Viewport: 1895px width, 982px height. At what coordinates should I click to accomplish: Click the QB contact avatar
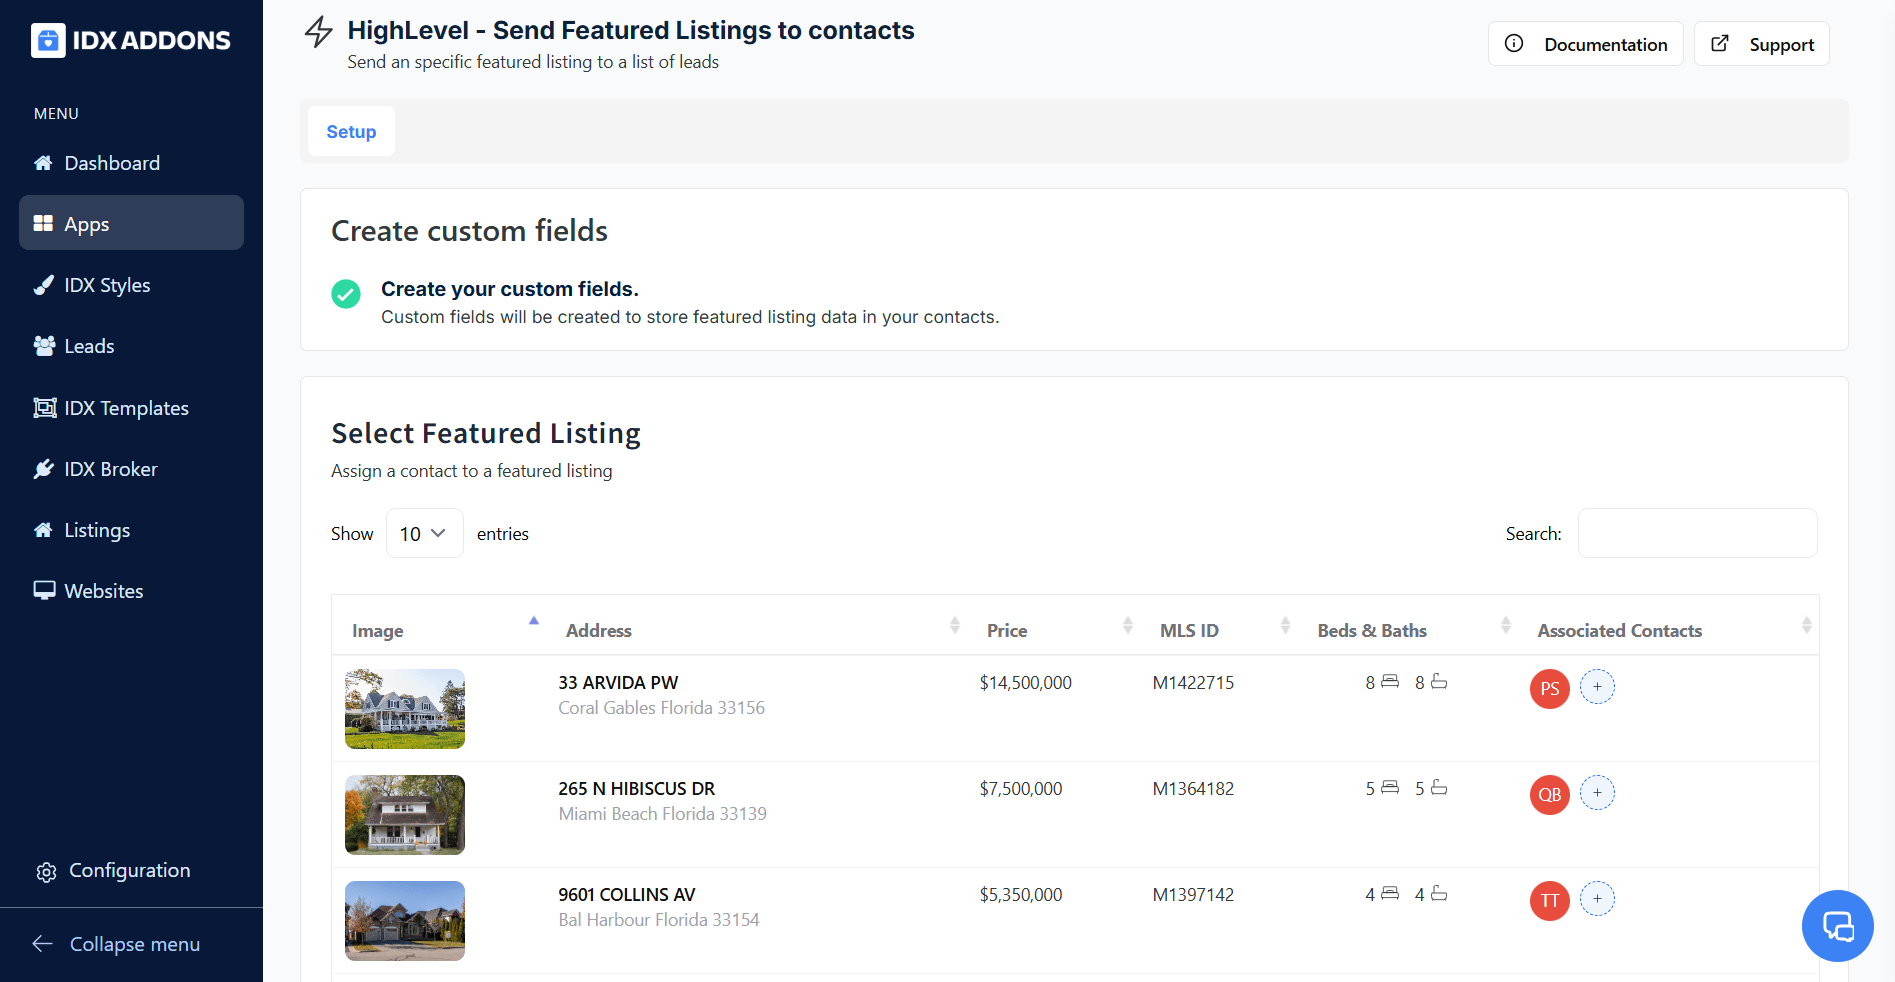[x=1549, y=795]
